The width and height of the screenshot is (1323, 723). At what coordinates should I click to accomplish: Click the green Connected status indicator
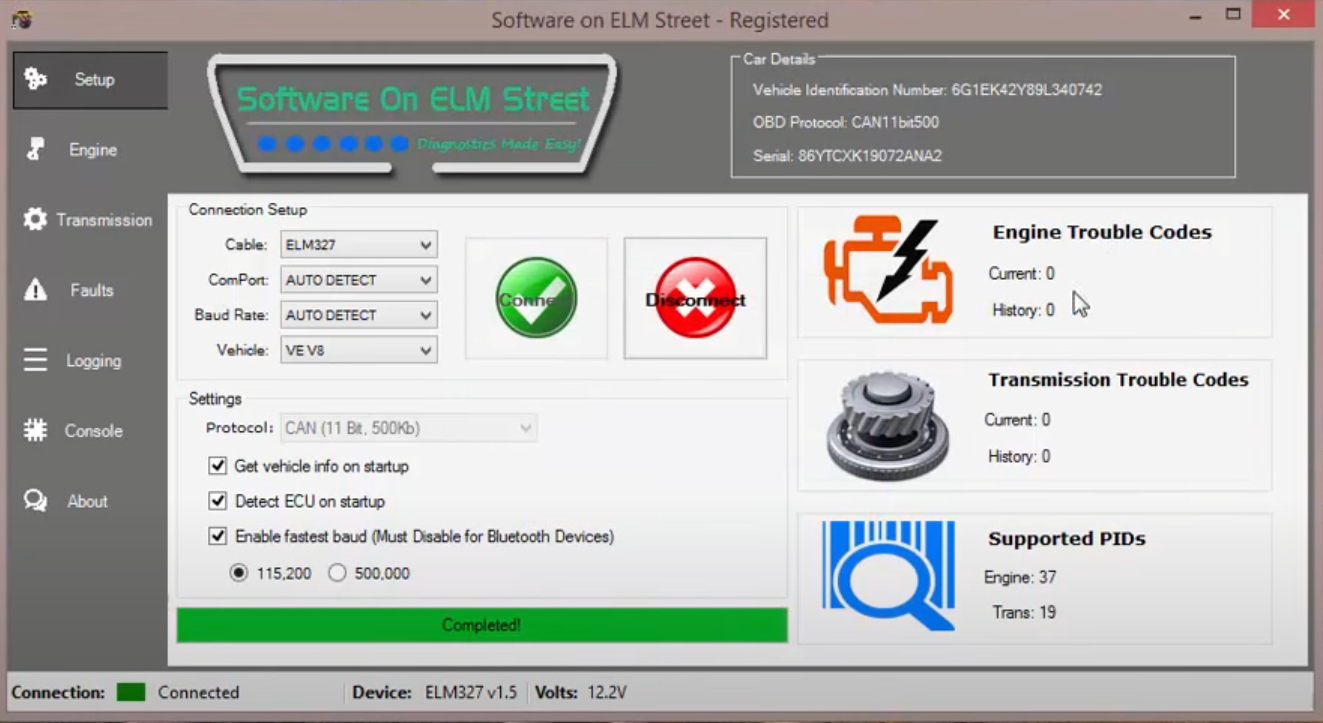point(131,692)
